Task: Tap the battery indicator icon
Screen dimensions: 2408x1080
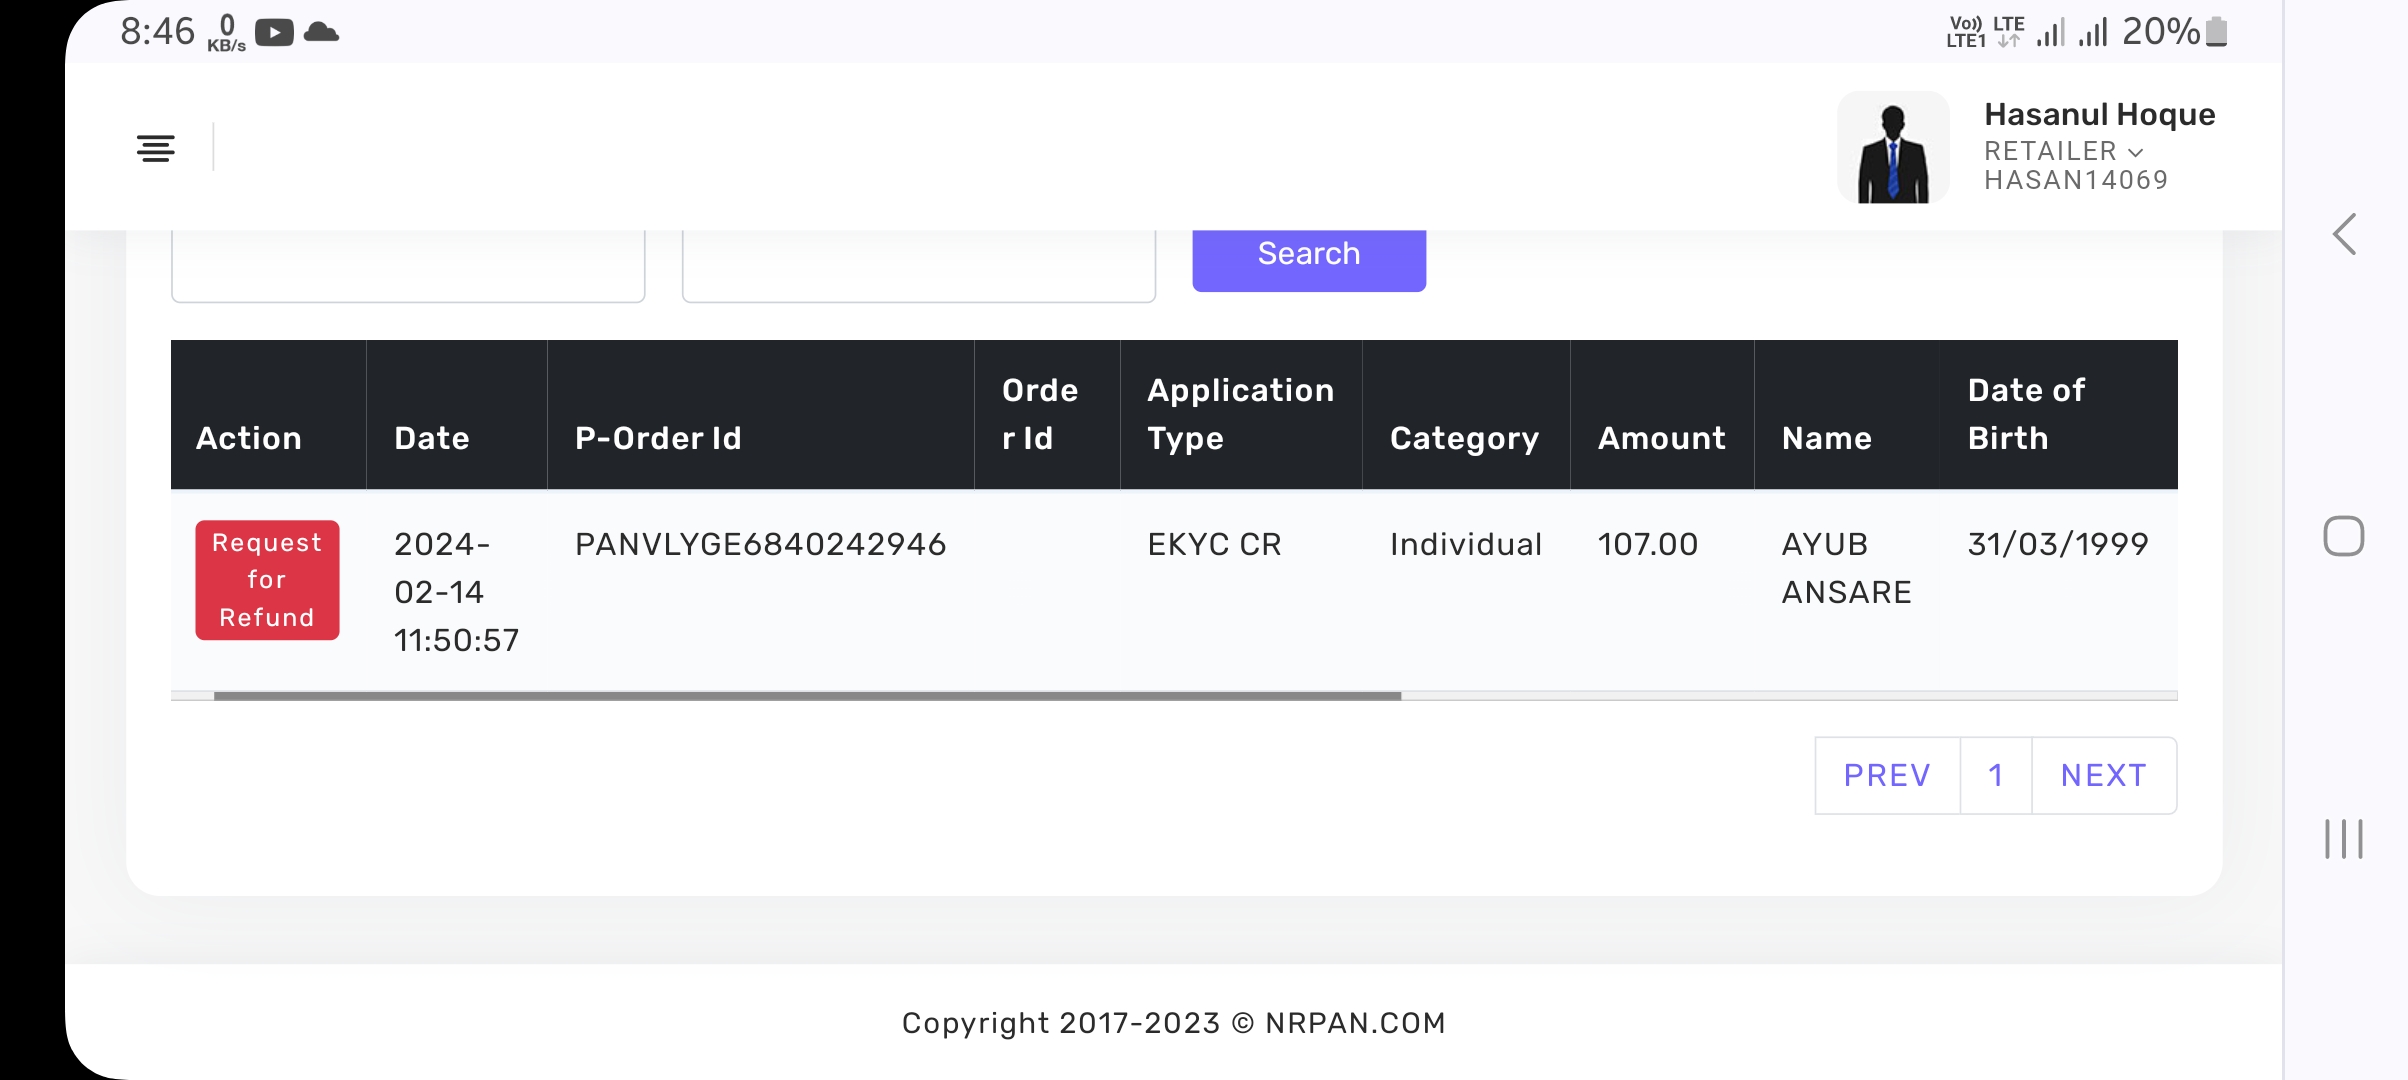Action: click(2216, 32)
